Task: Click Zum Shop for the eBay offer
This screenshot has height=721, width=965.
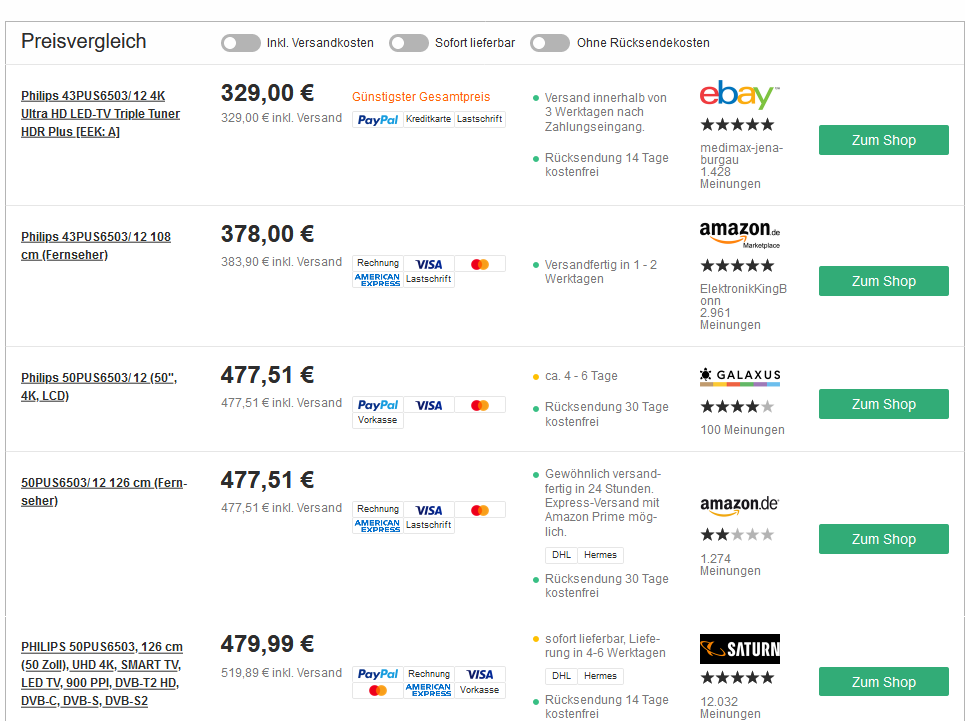Action: [x=883, y=140]
